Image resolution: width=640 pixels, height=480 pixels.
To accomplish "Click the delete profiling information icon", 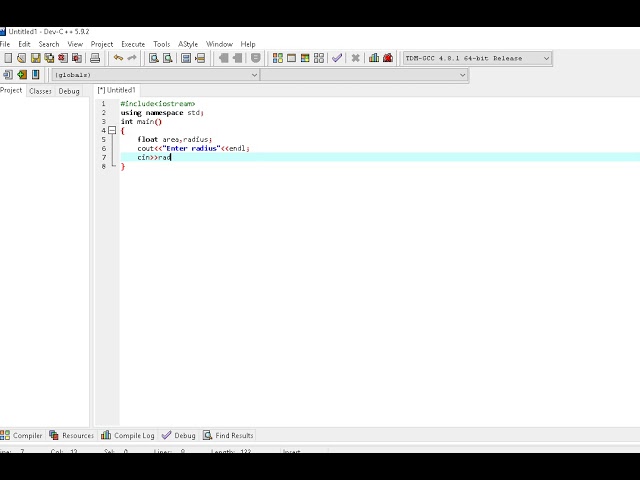I will click(388, 58).
